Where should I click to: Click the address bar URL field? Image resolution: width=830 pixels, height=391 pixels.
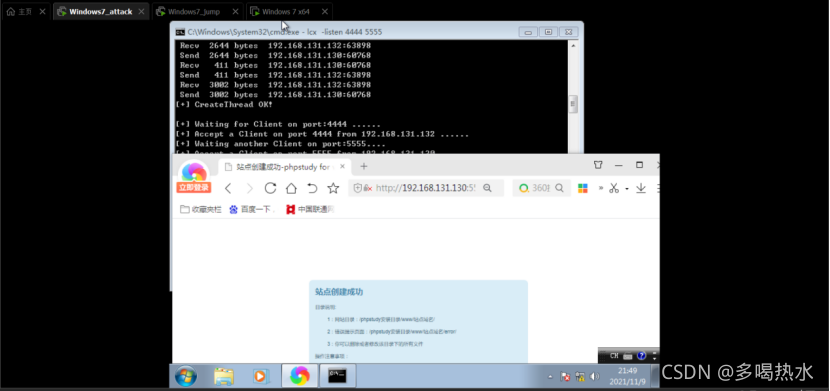pyautogui.click(x=427, y=188)
